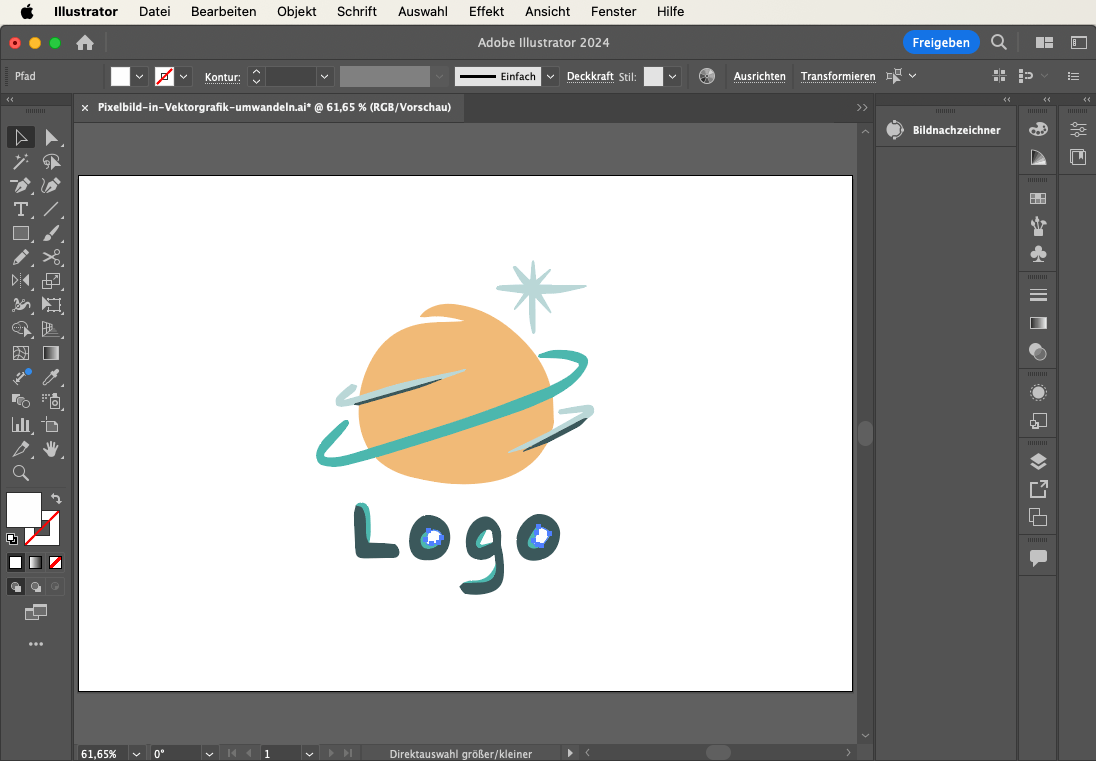1096x761 pixels.
Task: Select the Zoom magnifier tool
Action: pyautogui.click(x=20, y=473)
